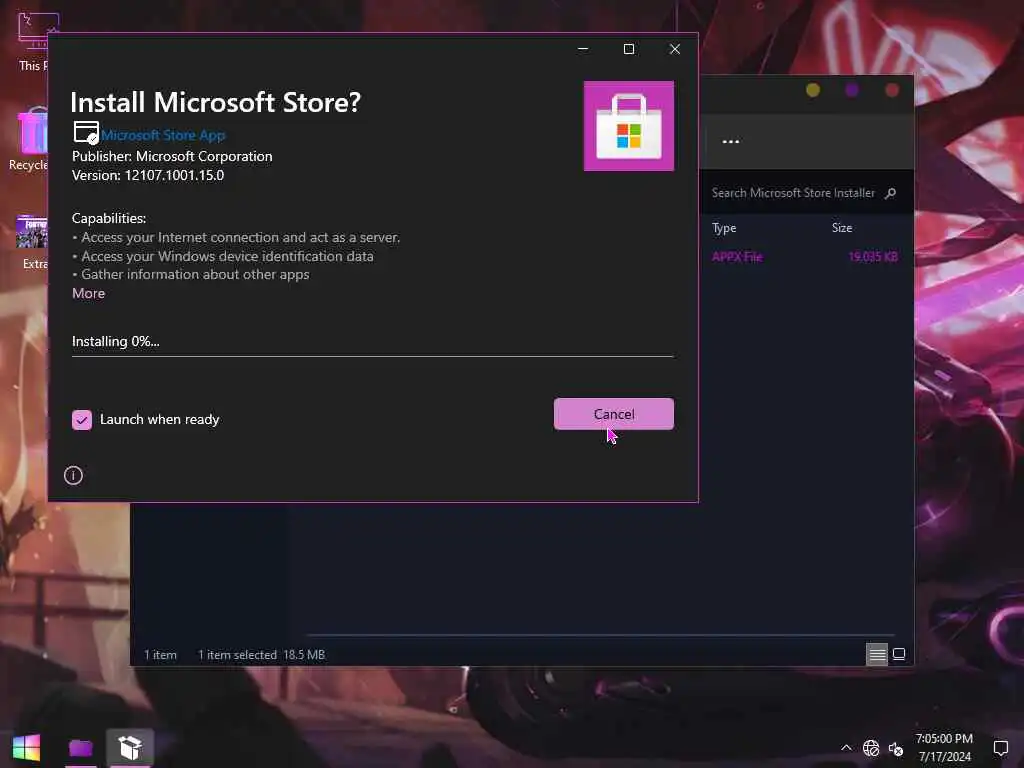Click the Installing 0%... status text
This screenshot has height=768, width=1024.
coord(116,342)
